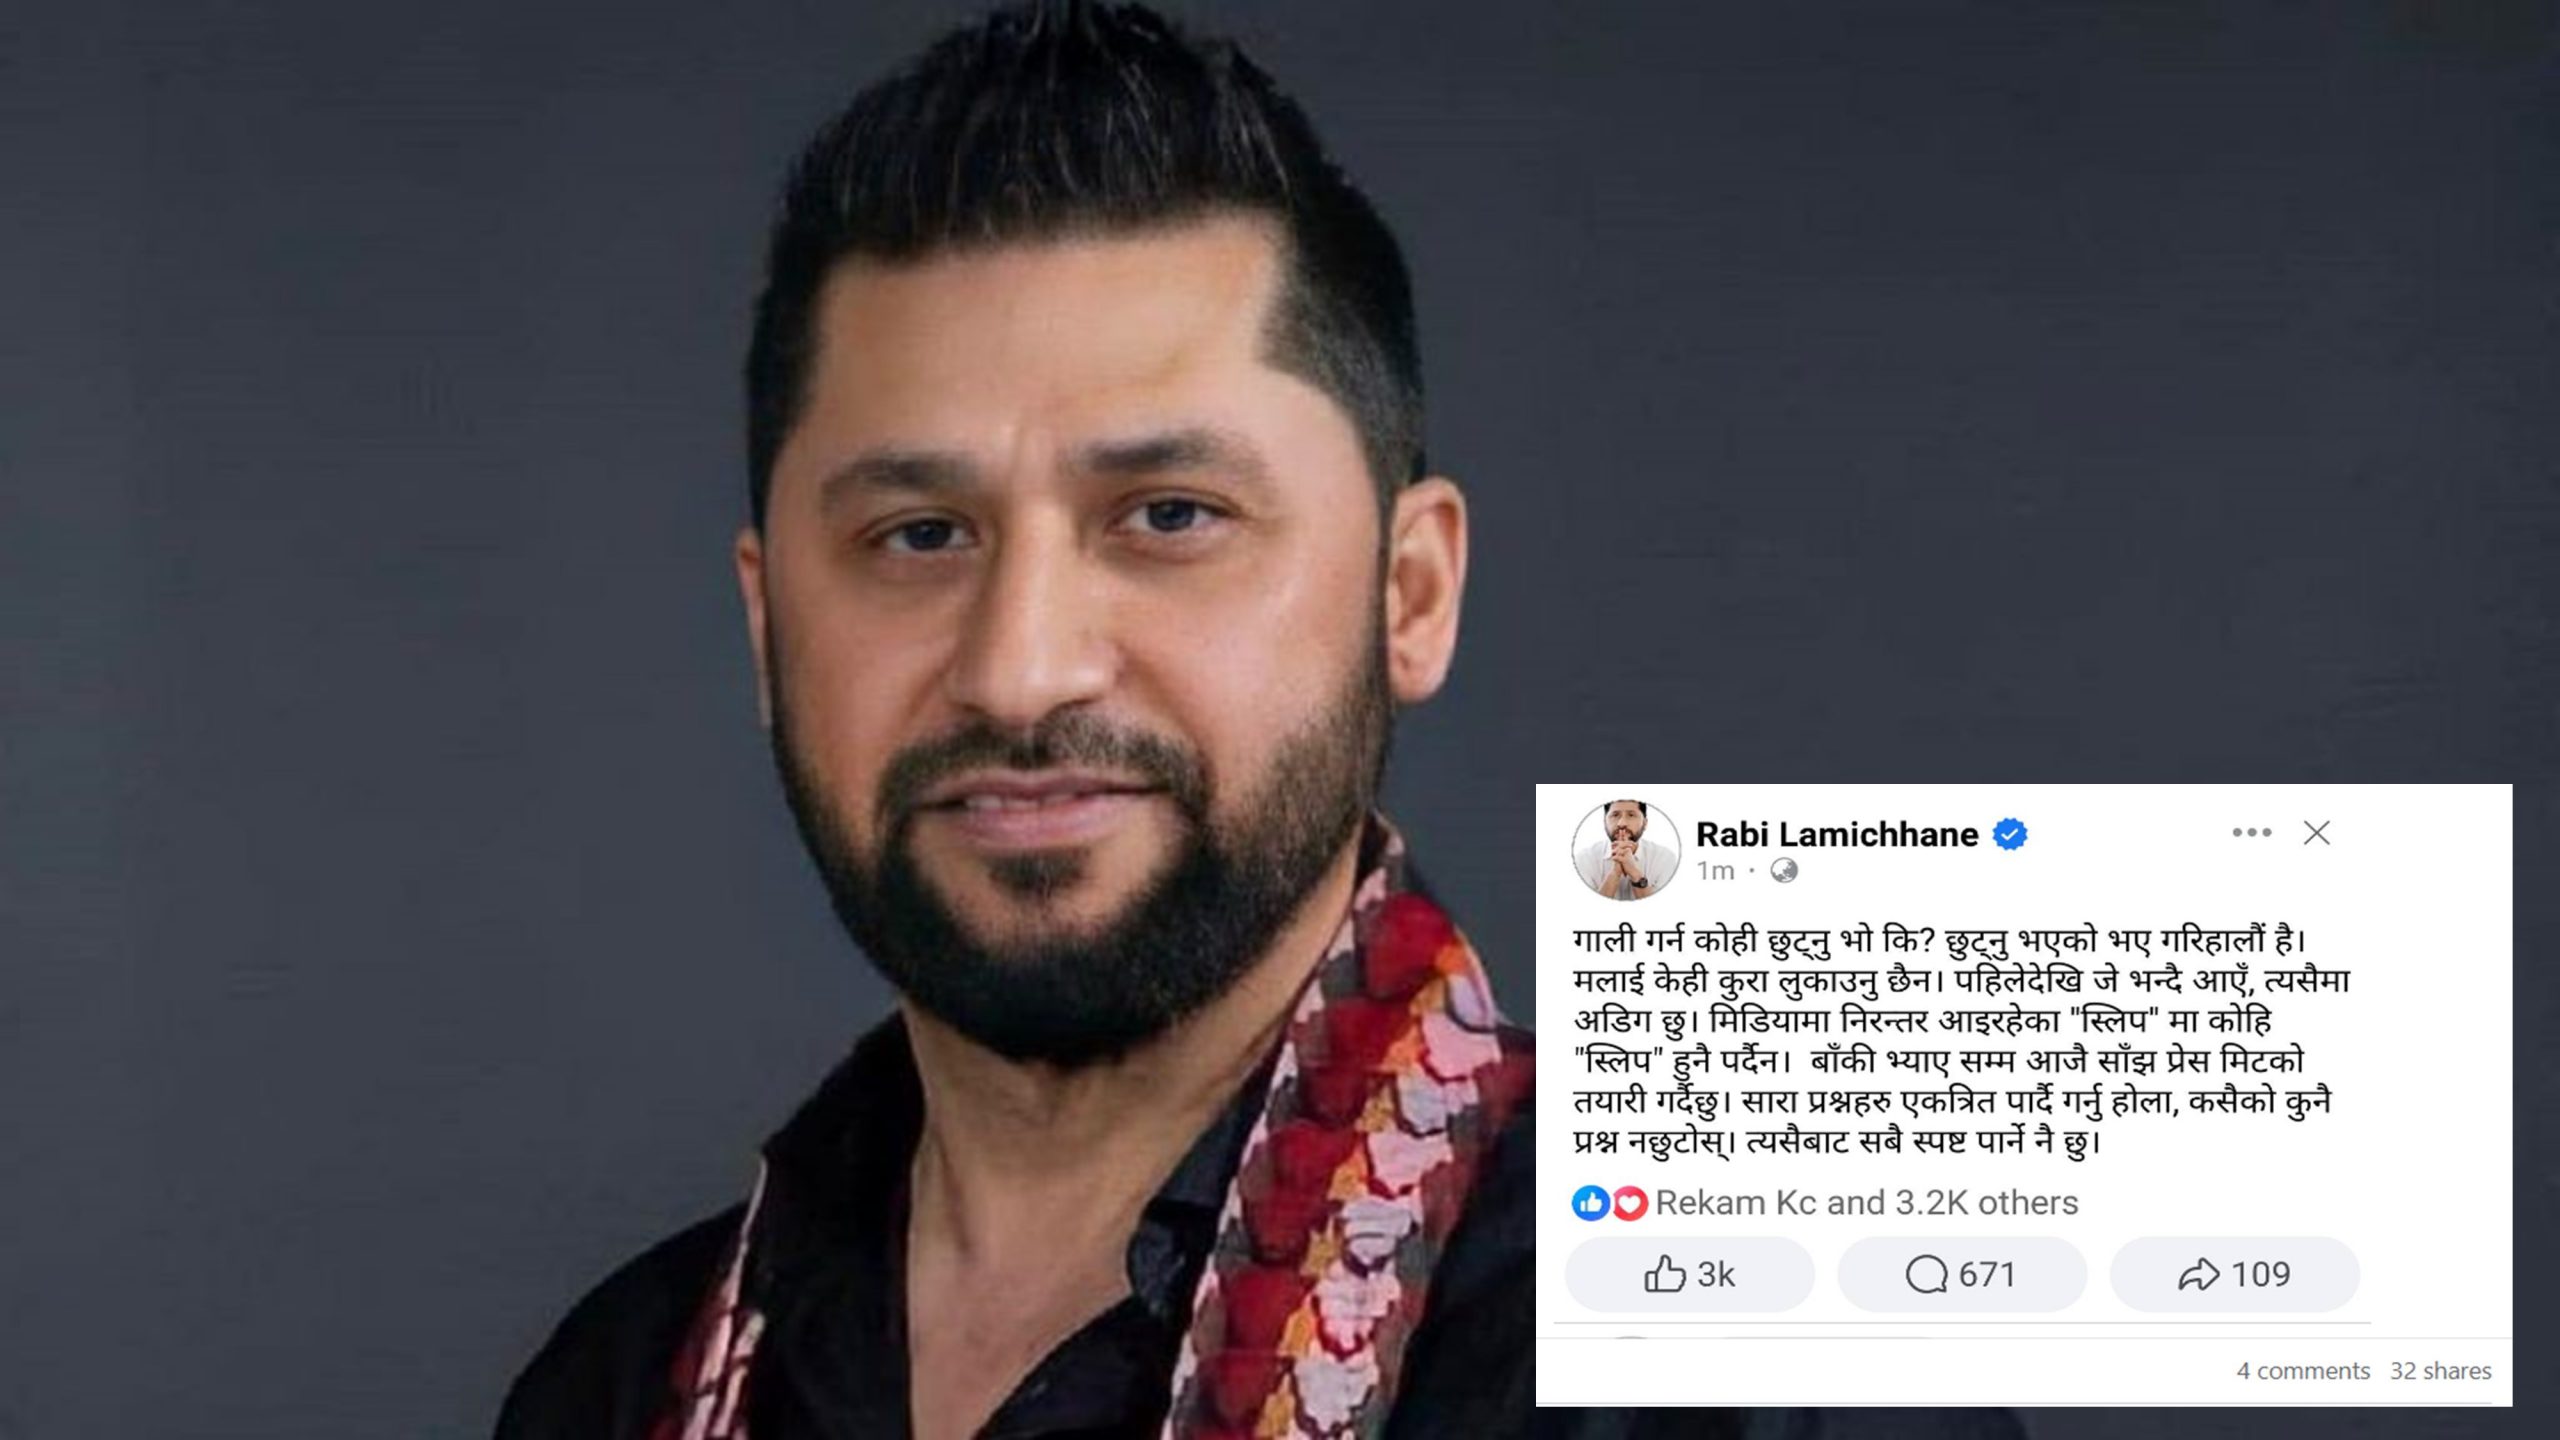The image size is (2560, 1440).
Task: Open comments via the 671 button
Action: [x=1962, y=1274]
